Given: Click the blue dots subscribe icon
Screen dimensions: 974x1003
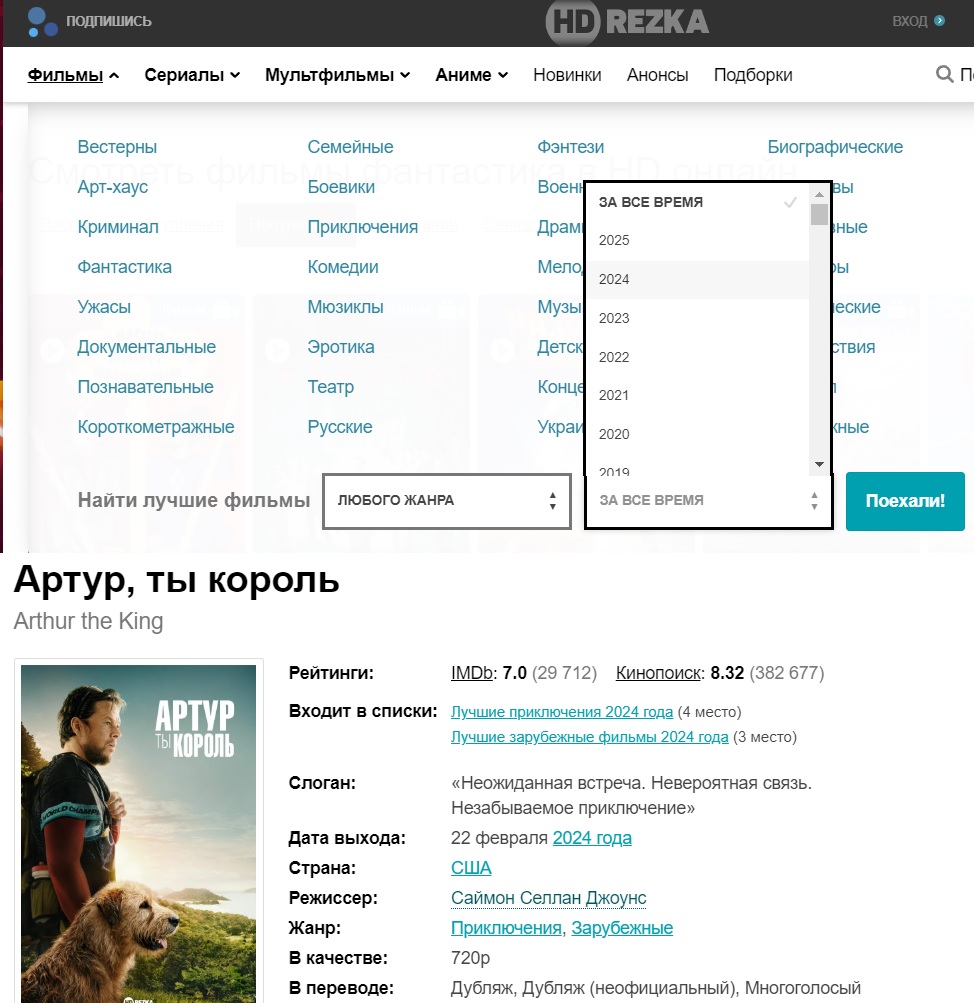Looking at the screenshot, I should [42, 22].
